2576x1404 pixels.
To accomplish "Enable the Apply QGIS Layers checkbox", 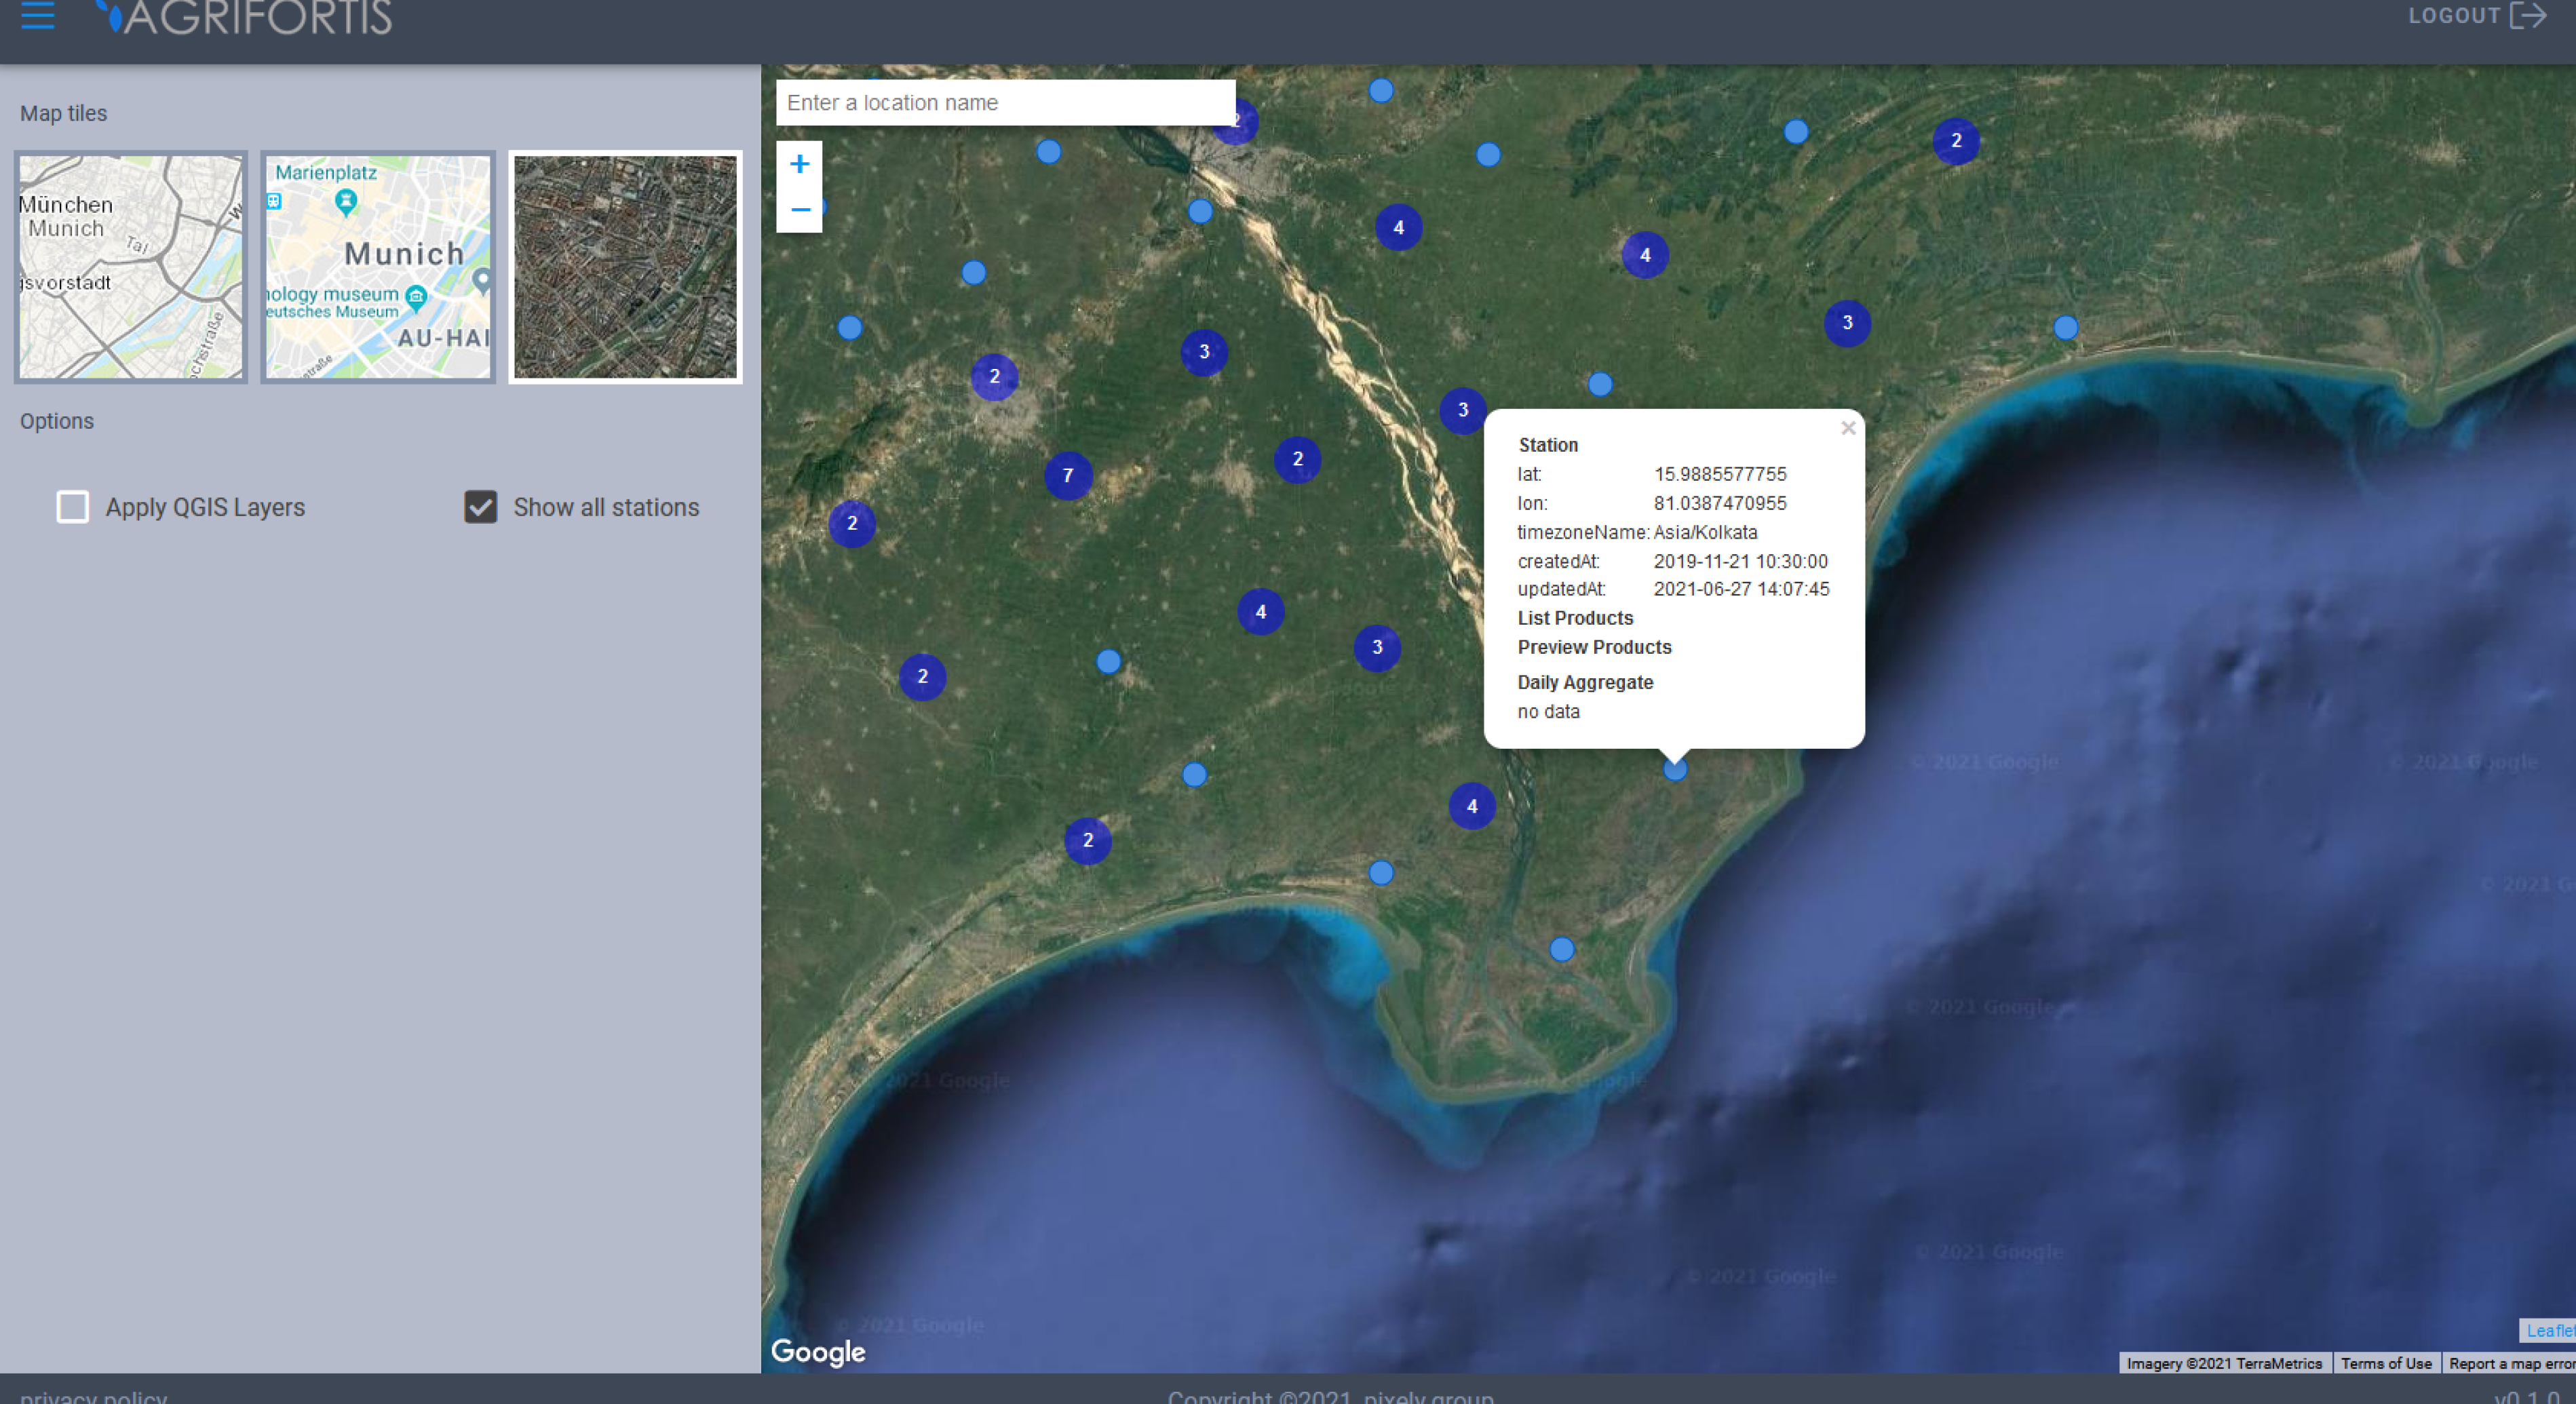I will tap(72, 507).
